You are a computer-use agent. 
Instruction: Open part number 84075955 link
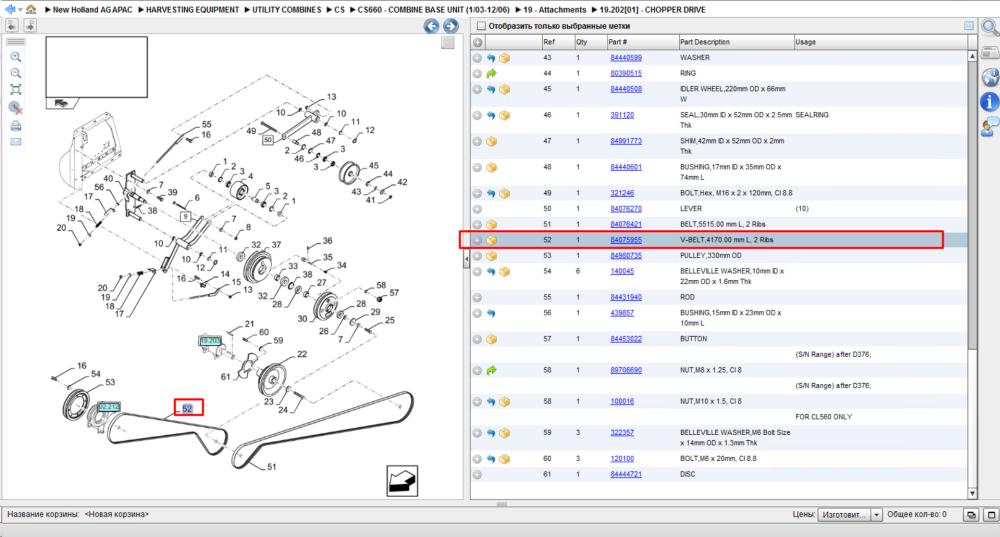pos(626,240)
